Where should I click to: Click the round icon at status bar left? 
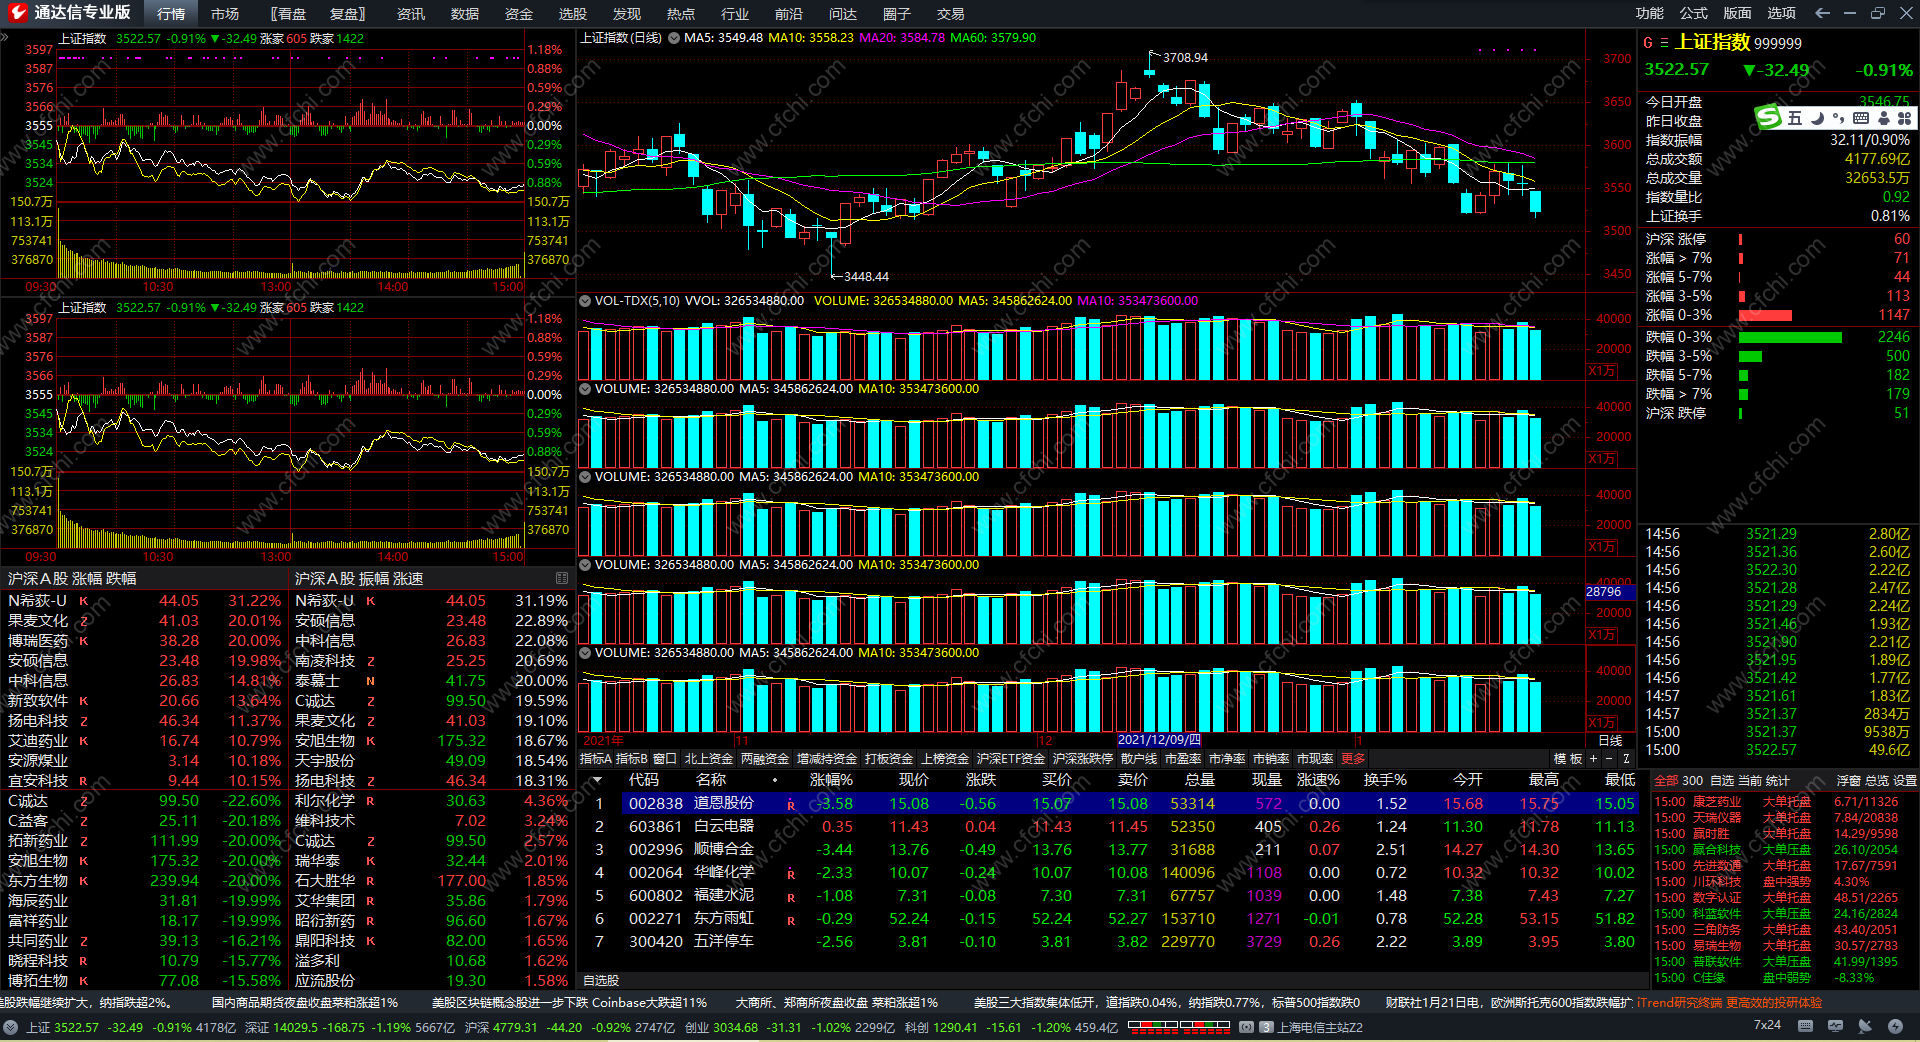pyautogui.click(x=10, y=1027)
